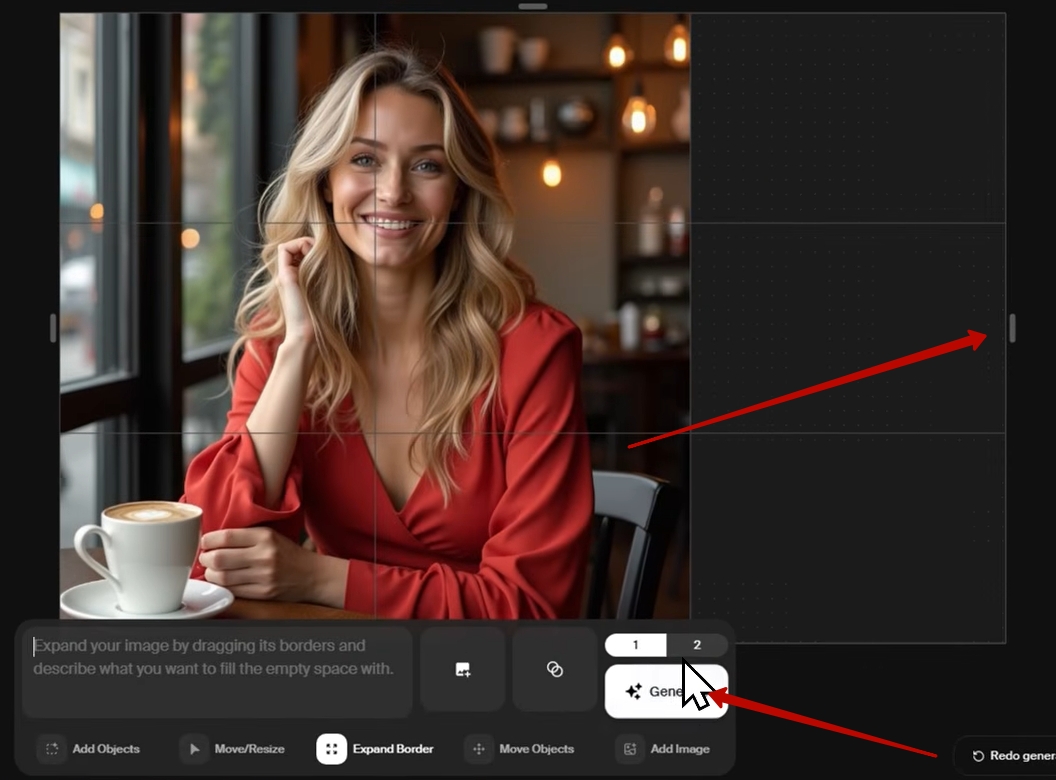This screenshot has height=780, width=1056.
Task: Switch to the Move Objects label tab
Action: 537,749
